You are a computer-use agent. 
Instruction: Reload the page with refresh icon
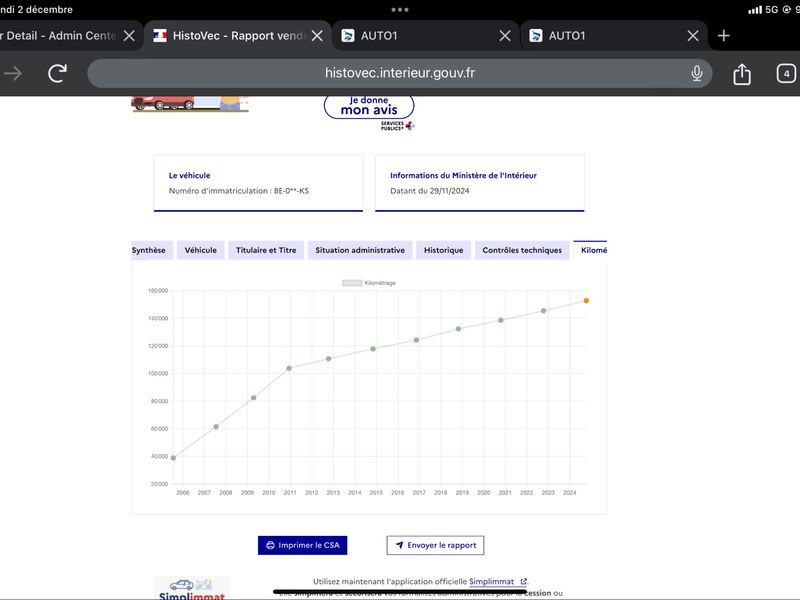(x=58, y=73)
